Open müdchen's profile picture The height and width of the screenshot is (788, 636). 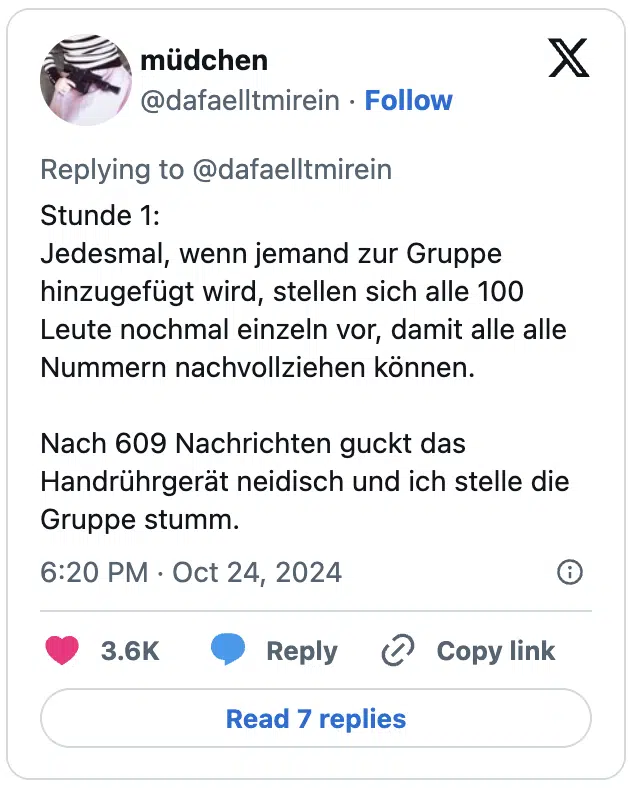(x=86, y=81)
